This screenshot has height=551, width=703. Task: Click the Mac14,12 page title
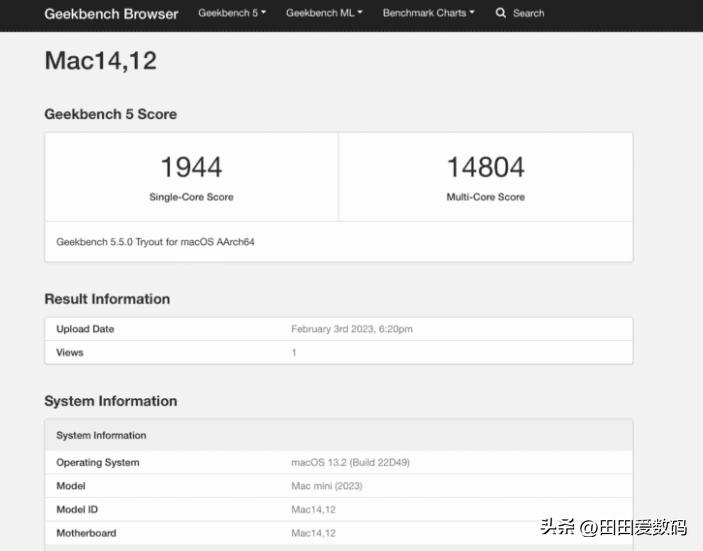100,61
